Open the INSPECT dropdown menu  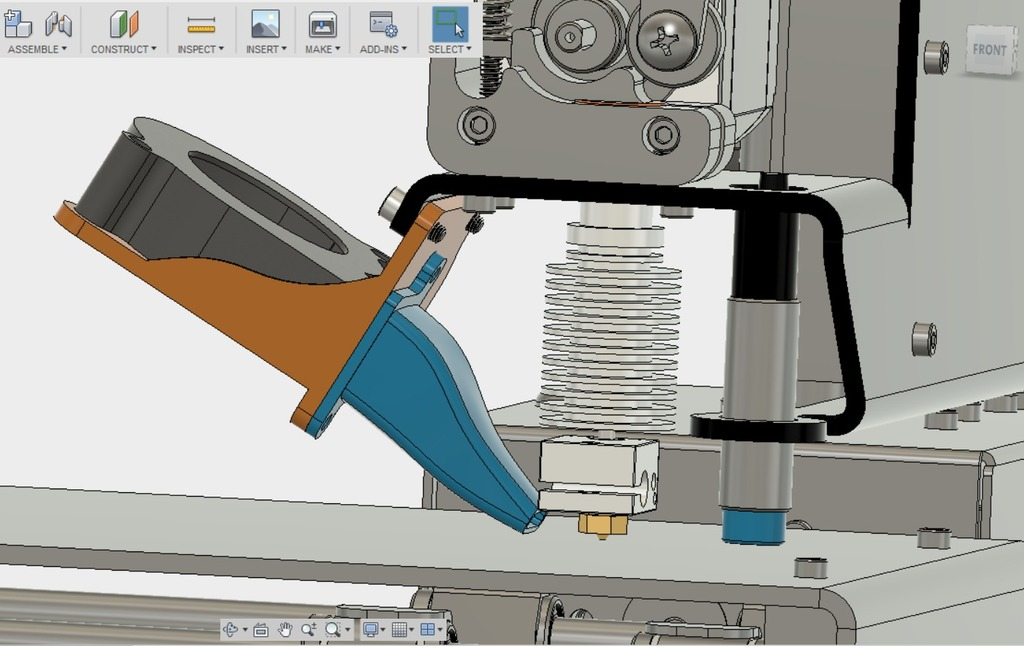tap(200, 49)
